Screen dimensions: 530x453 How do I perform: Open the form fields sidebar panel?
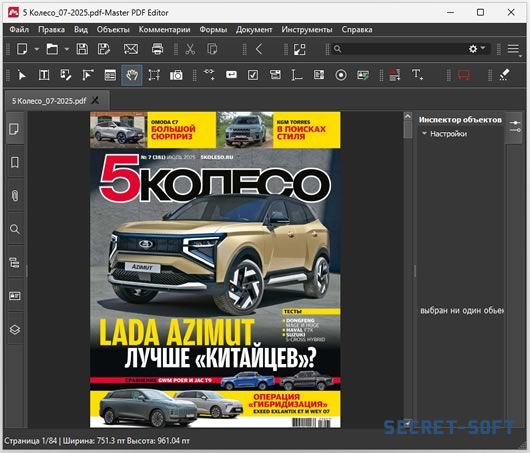(x=15, y=296)
